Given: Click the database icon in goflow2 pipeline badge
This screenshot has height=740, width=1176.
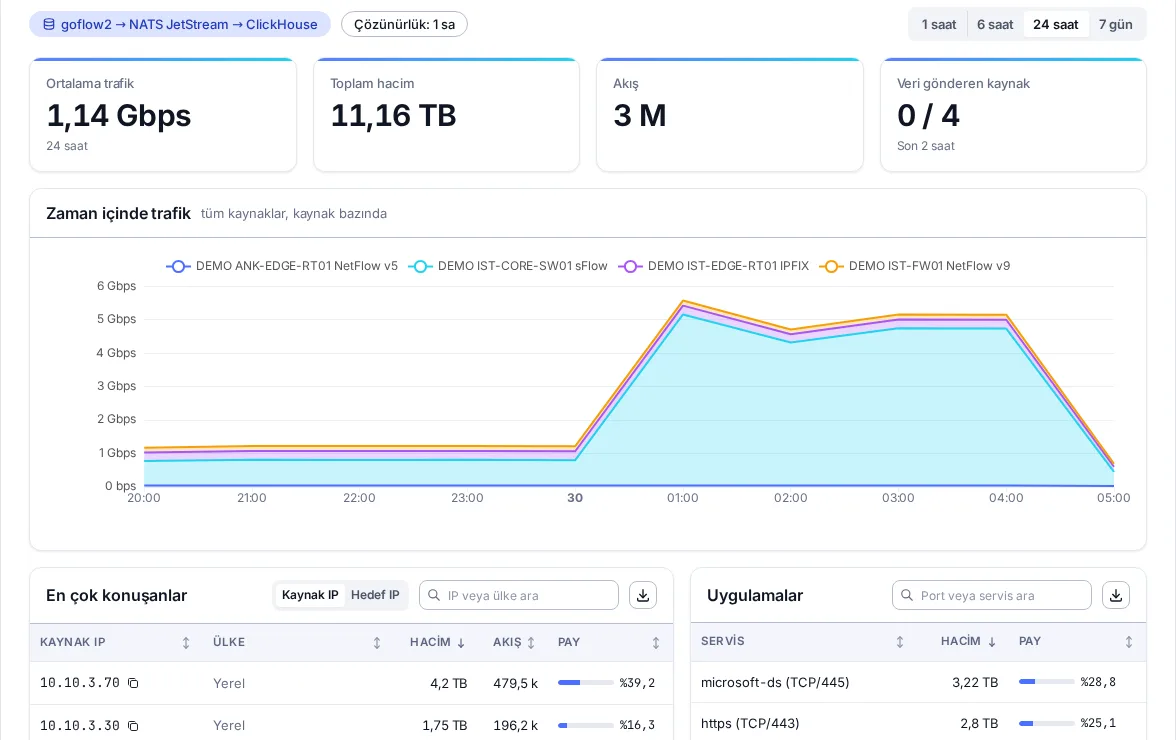Looking at the screenshot, I should click(x=49, y=24).
